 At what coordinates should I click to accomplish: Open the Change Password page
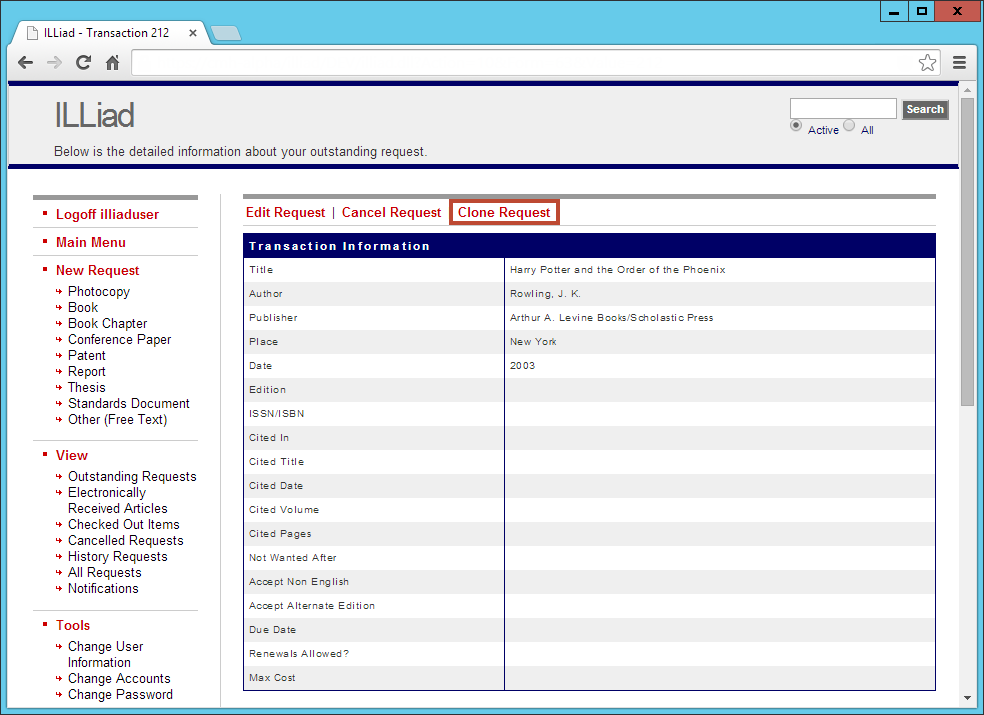click(120, 694)
